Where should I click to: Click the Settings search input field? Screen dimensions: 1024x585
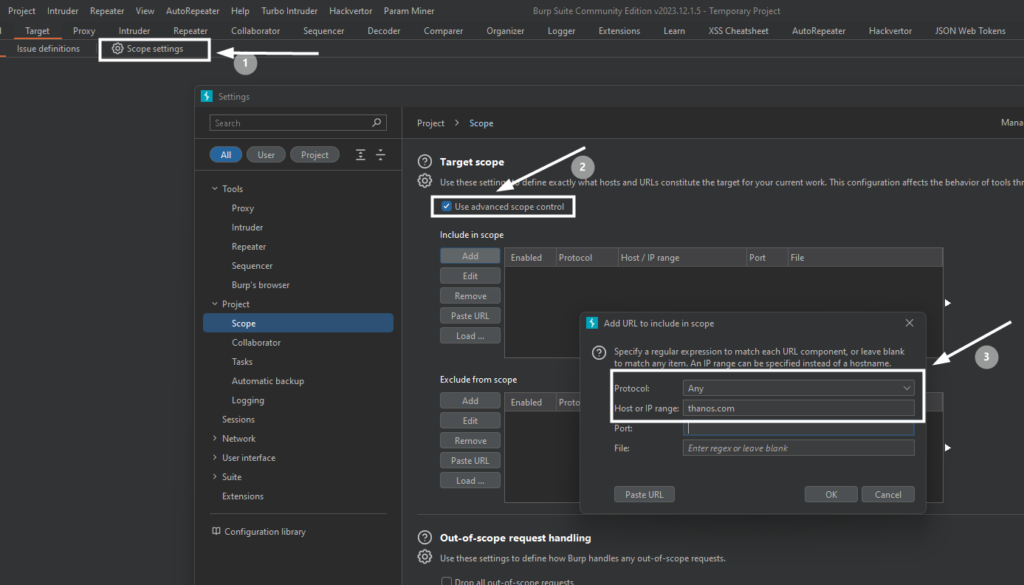click(298, 123)
